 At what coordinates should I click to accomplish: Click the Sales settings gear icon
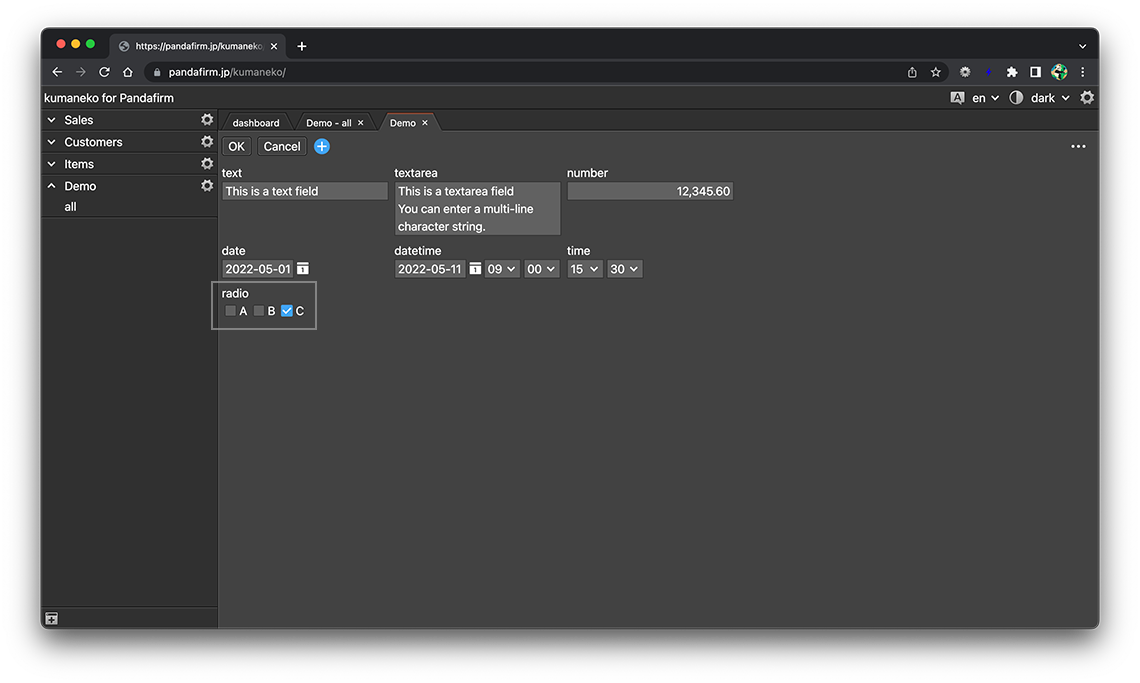point(207,120)
